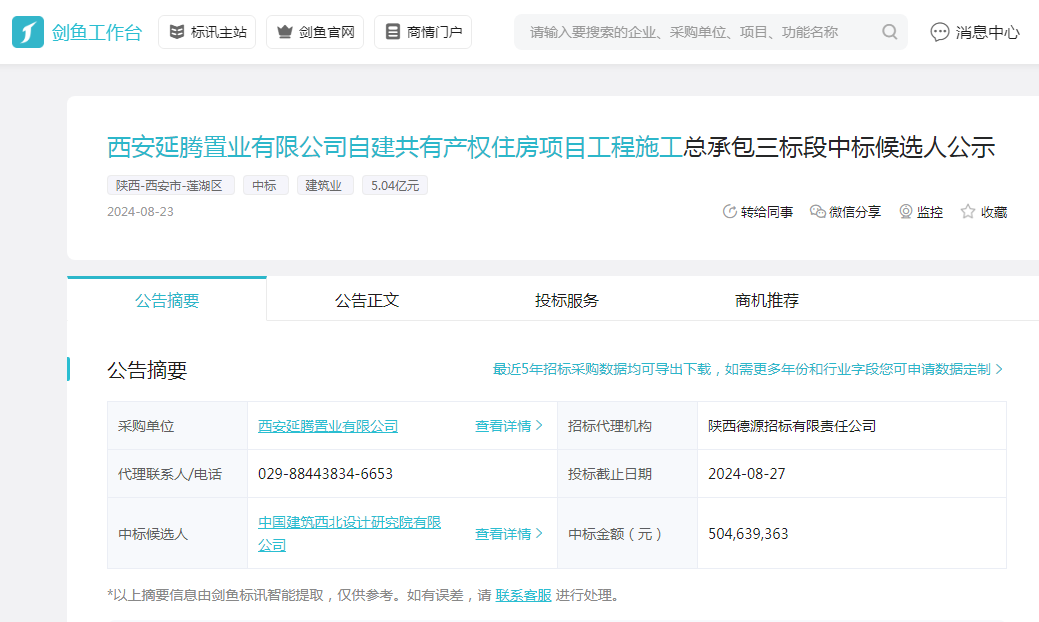The height and width of the screenshot is (622, 1039).
Task: Click the 剑鱼工作台 logo icon
Action: pyautogui.click(x=28, y=32)
